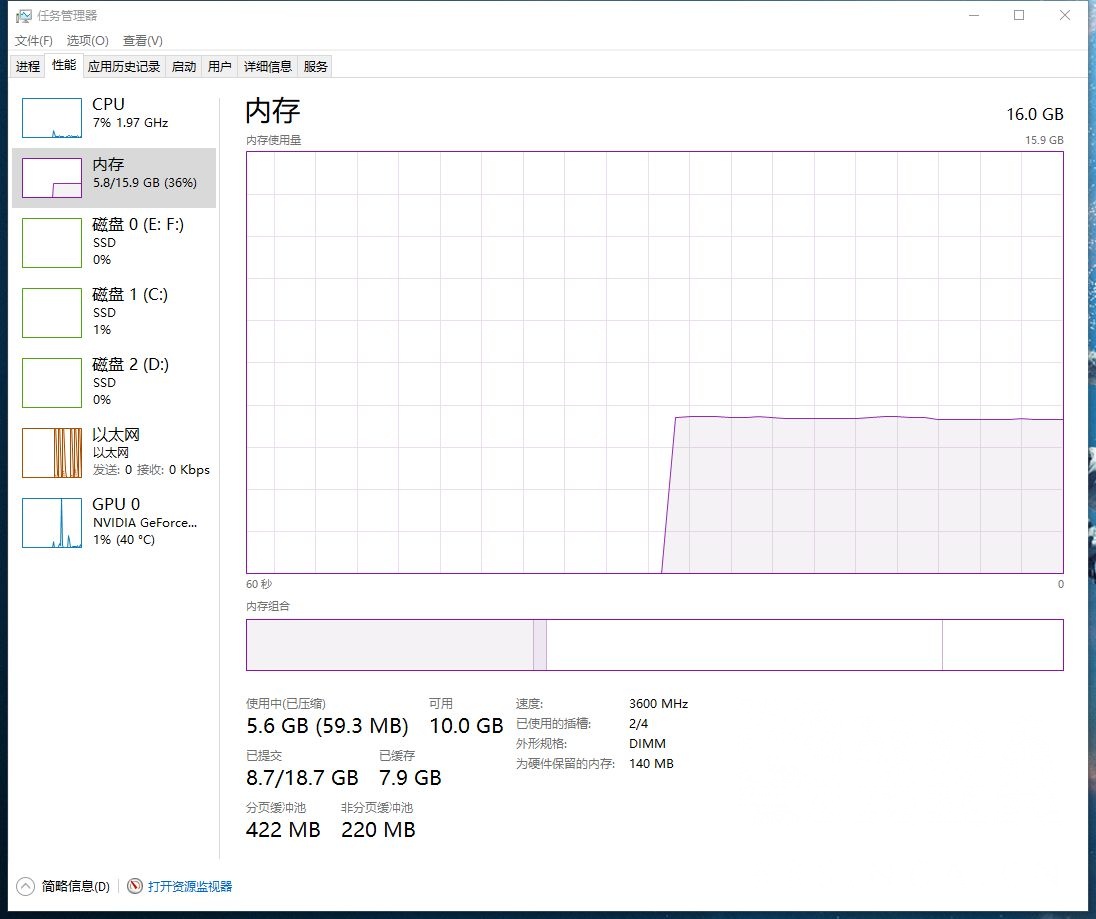1096x919 pixels.
Task: Click the Task Manager title bar icon
Action: 24,15
